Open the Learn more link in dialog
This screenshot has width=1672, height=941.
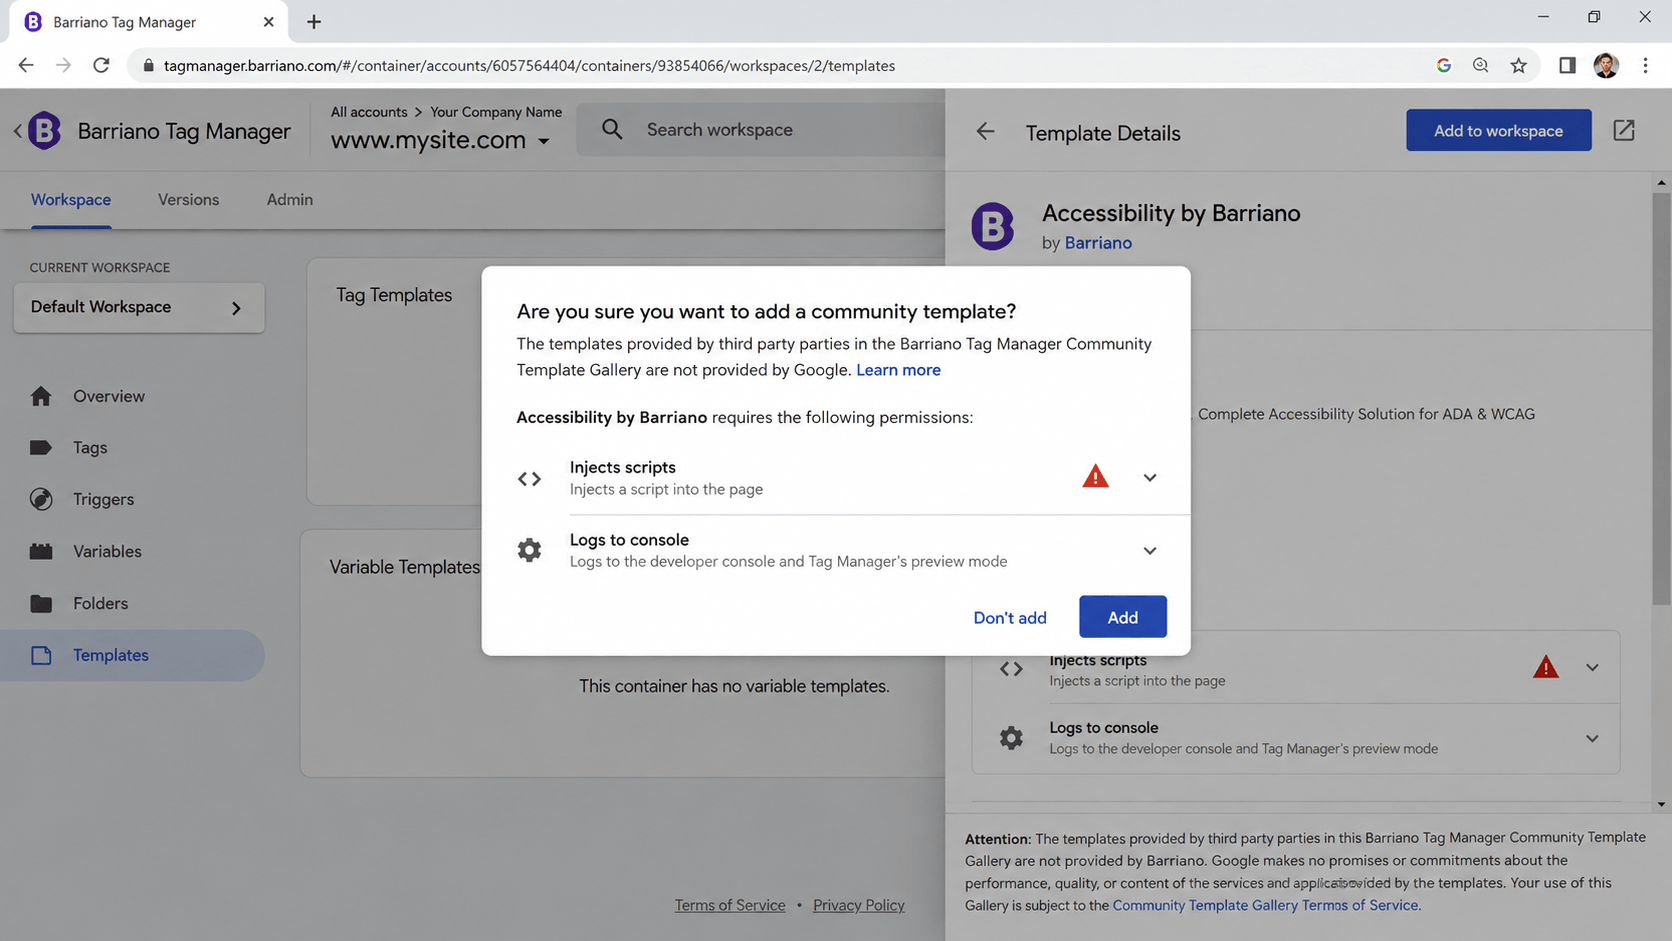[x=898, y=370]
